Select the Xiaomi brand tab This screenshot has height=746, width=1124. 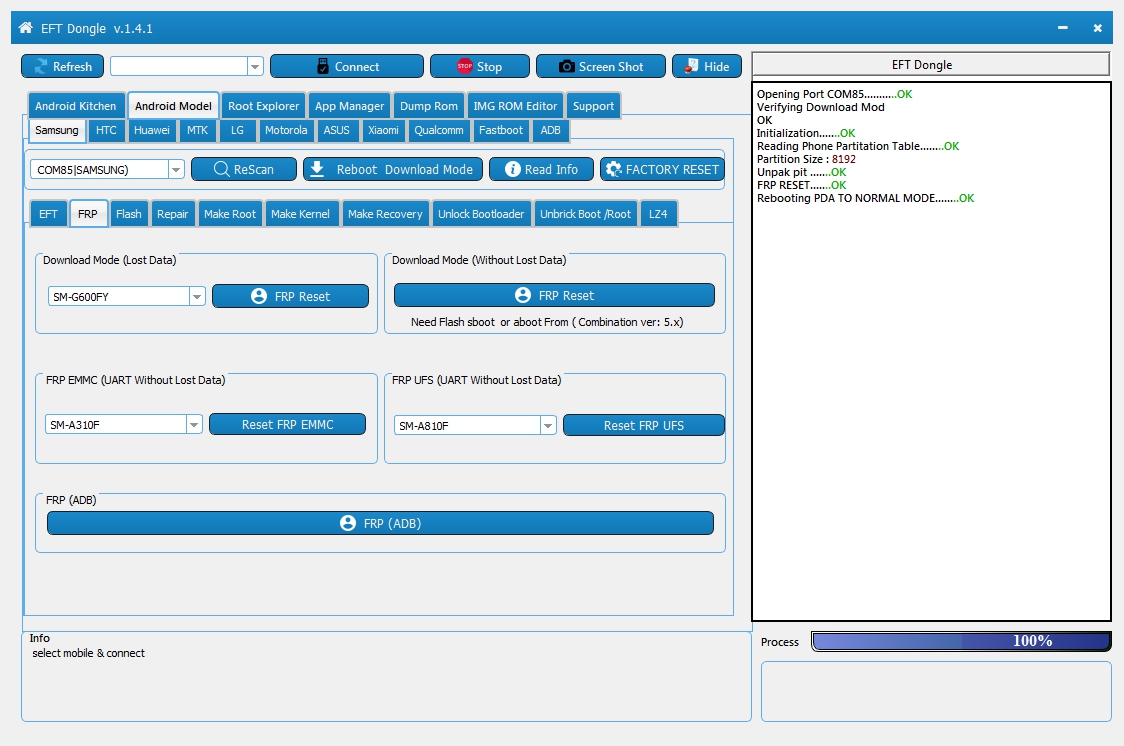[x=384, y=130]
